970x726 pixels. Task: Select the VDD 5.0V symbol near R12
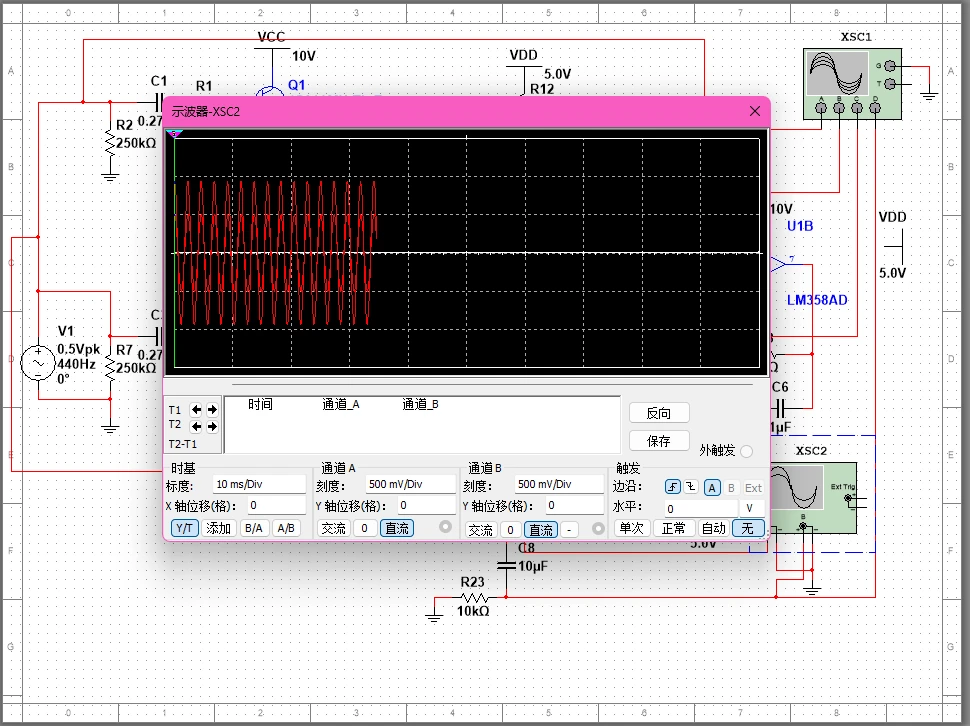(x=525, y=65)
